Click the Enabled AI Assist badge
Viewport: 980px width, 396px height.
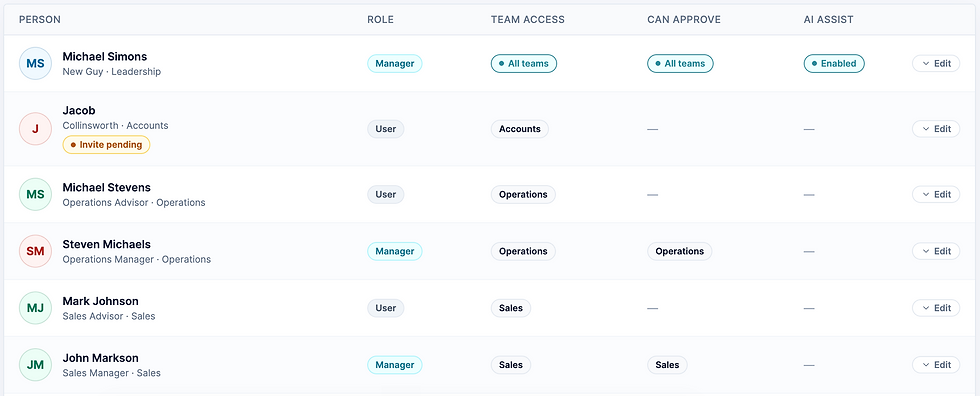pos(834,64)
